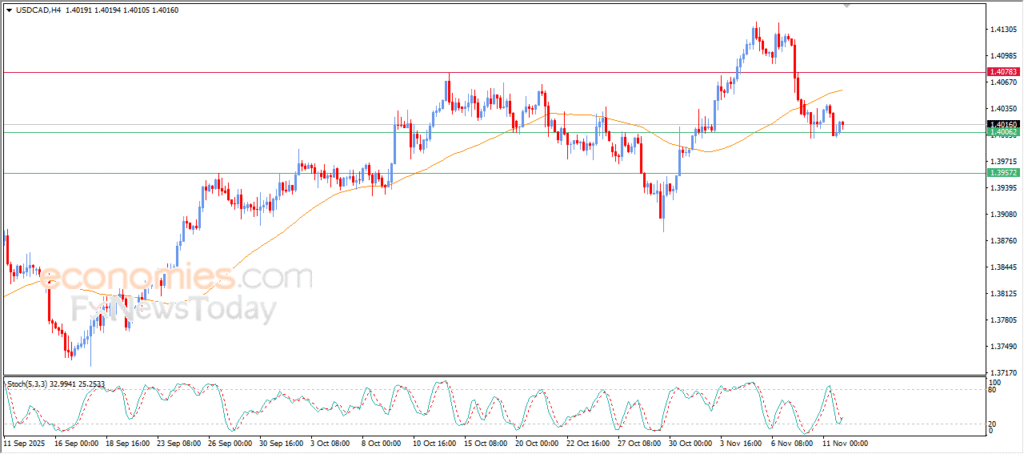Click the 1.38760 price axis value

point(1004,241)
